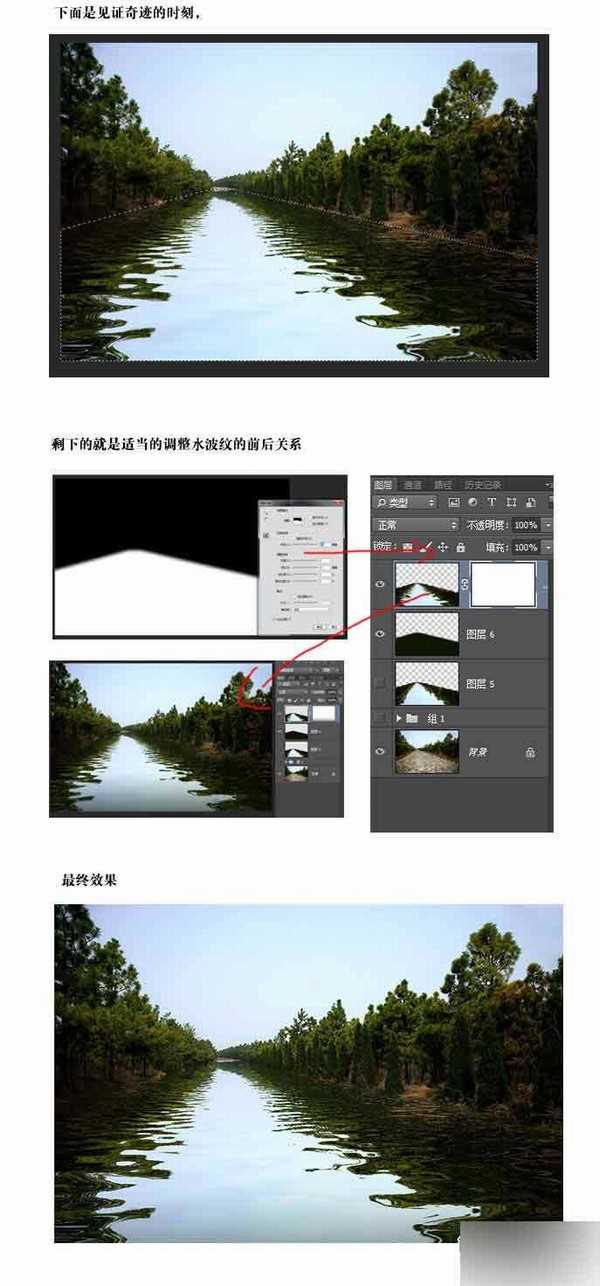Screen dimensions: 600x1286
Task: Hide the 背景 background layer eye icon
Action: (380, 752)
